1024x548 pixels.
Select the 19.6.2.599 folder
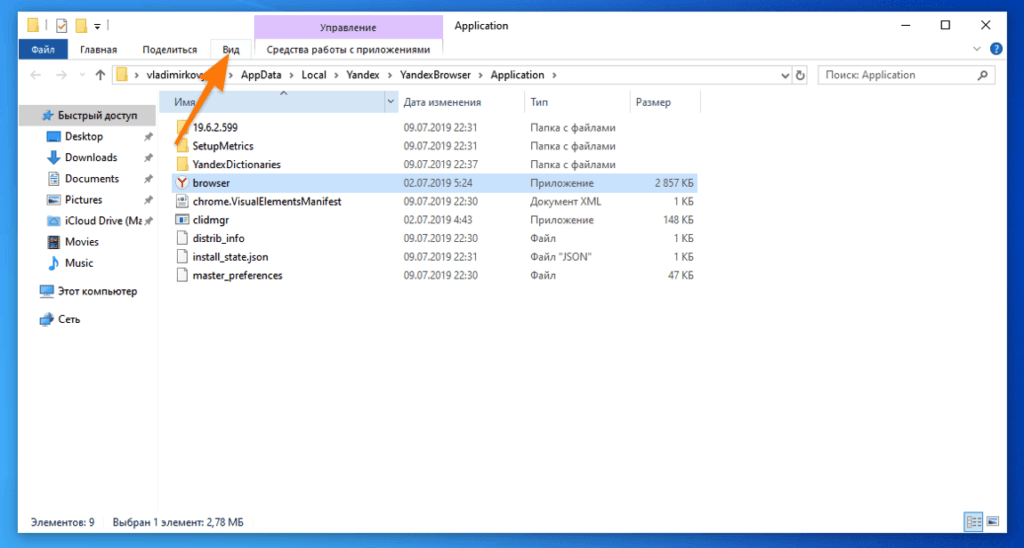pyautogui.click(x=435, y=127)
